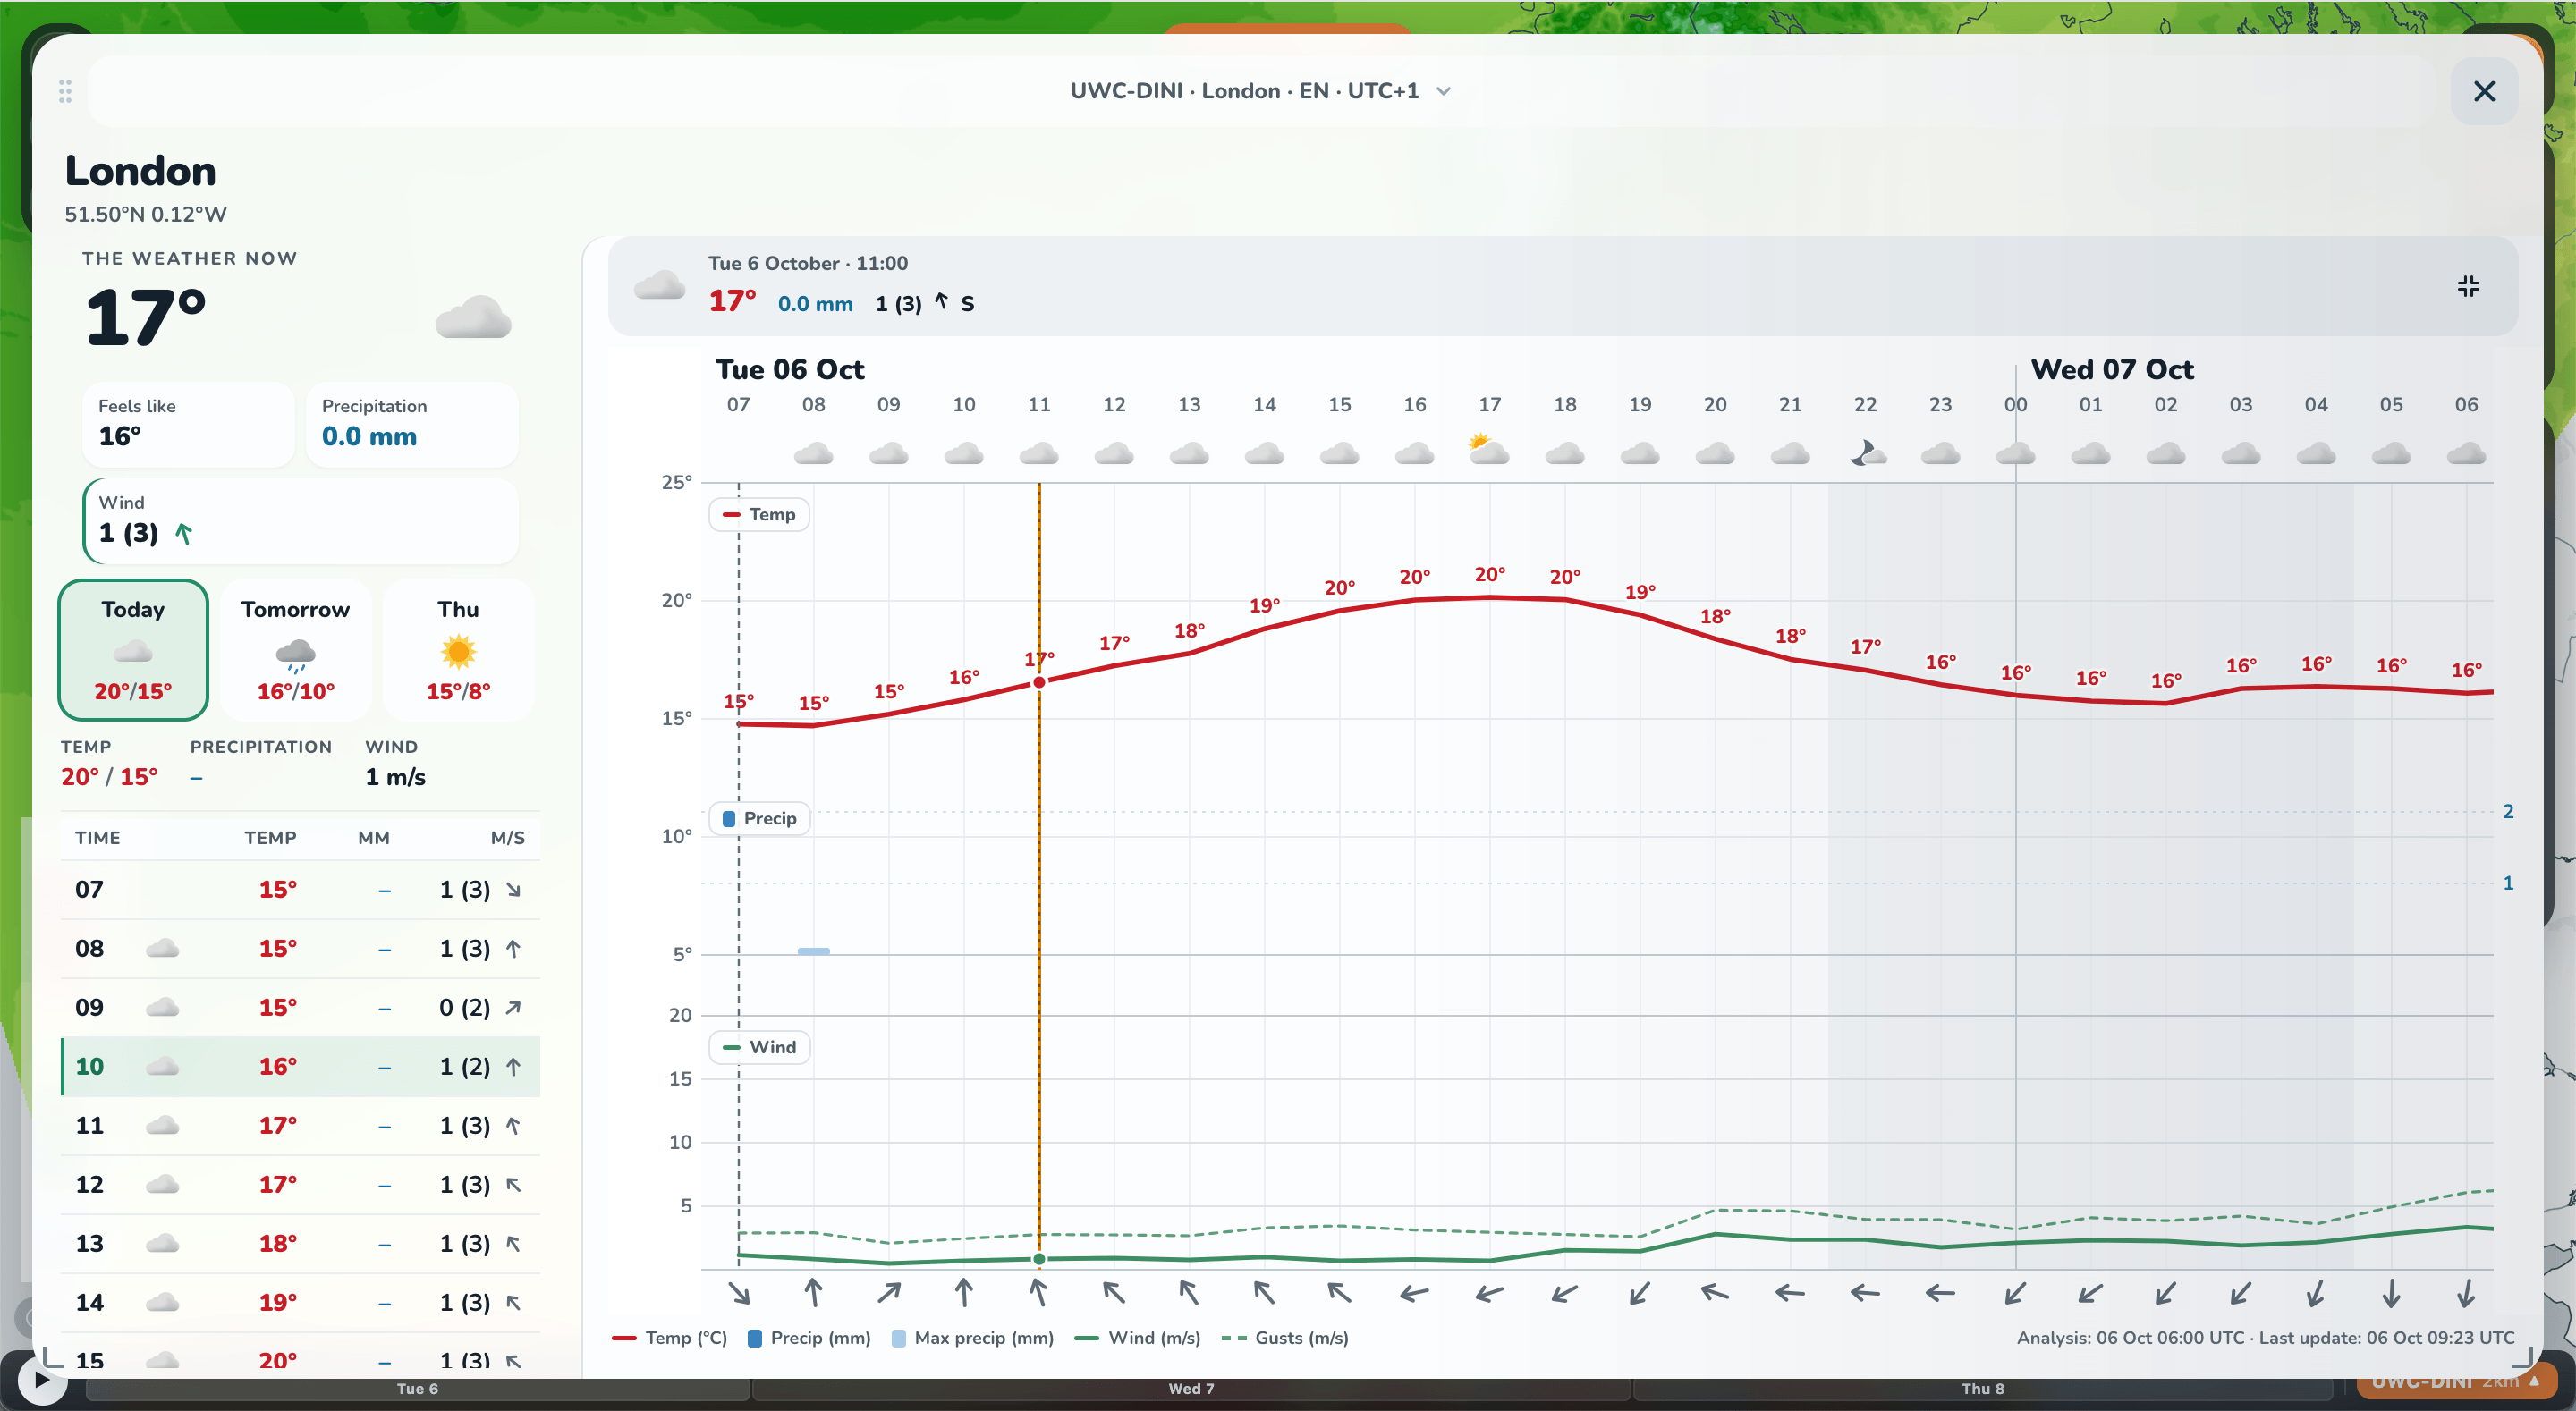
Task: Click the wind direction arrow in 07 row
Action: point(513,890)
